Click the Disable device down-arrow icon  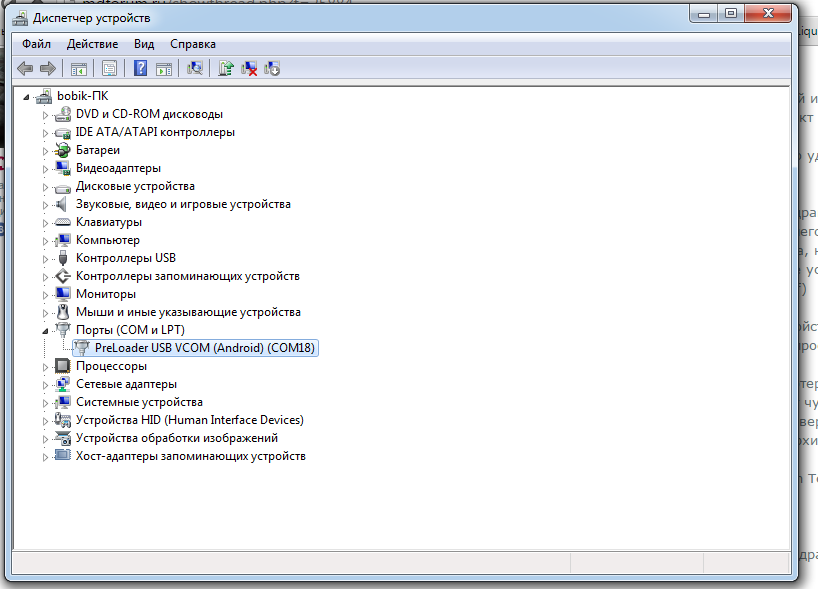coord(271,68)
